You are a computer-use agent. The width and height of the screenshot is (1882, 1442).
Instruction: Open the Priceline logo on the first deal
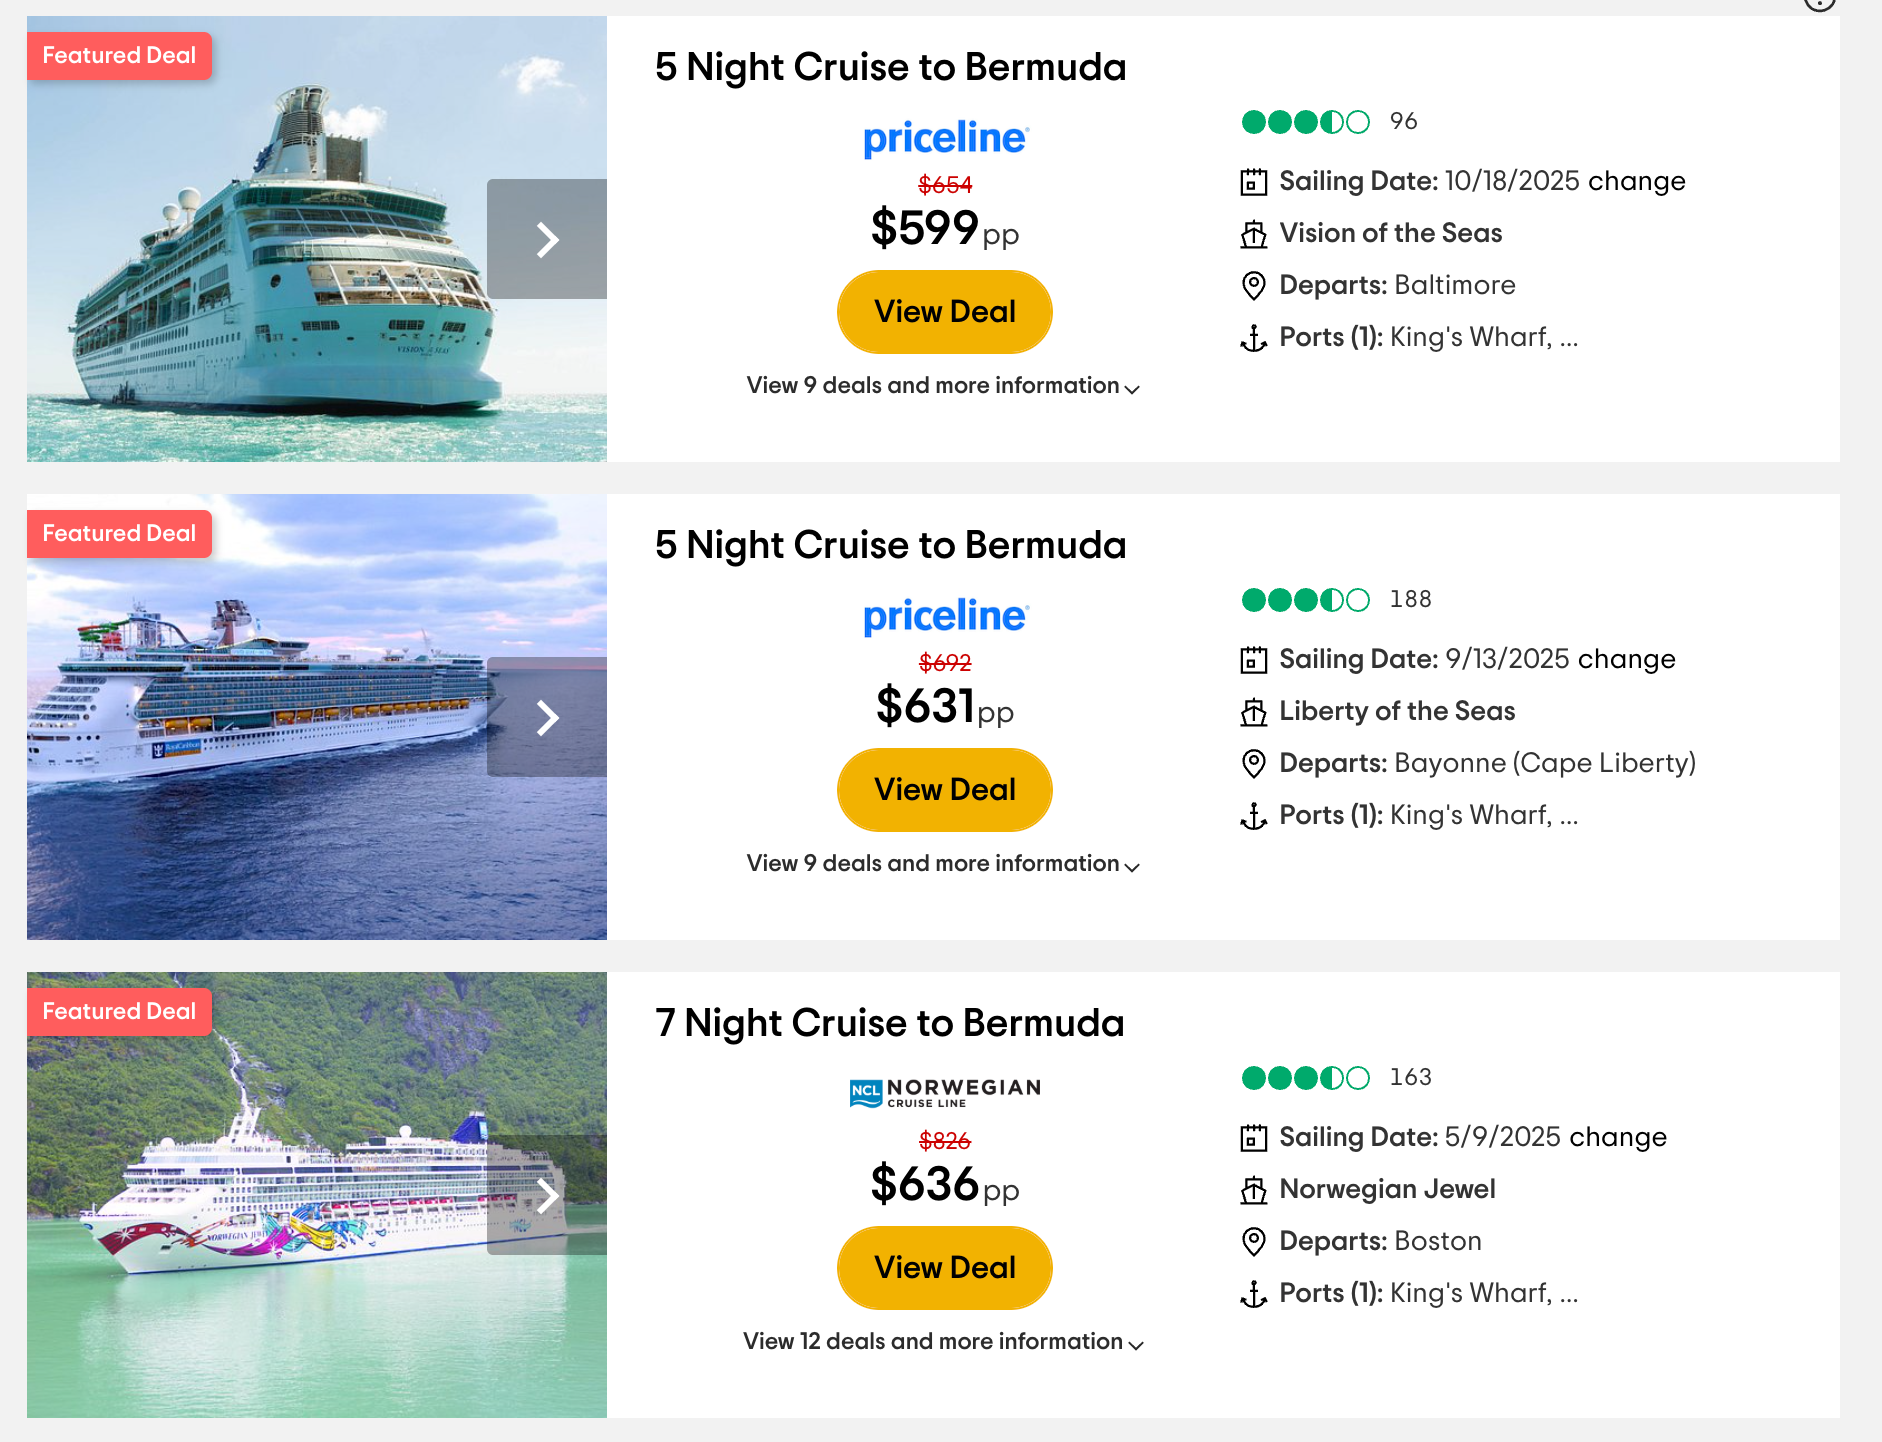(943, 138)
